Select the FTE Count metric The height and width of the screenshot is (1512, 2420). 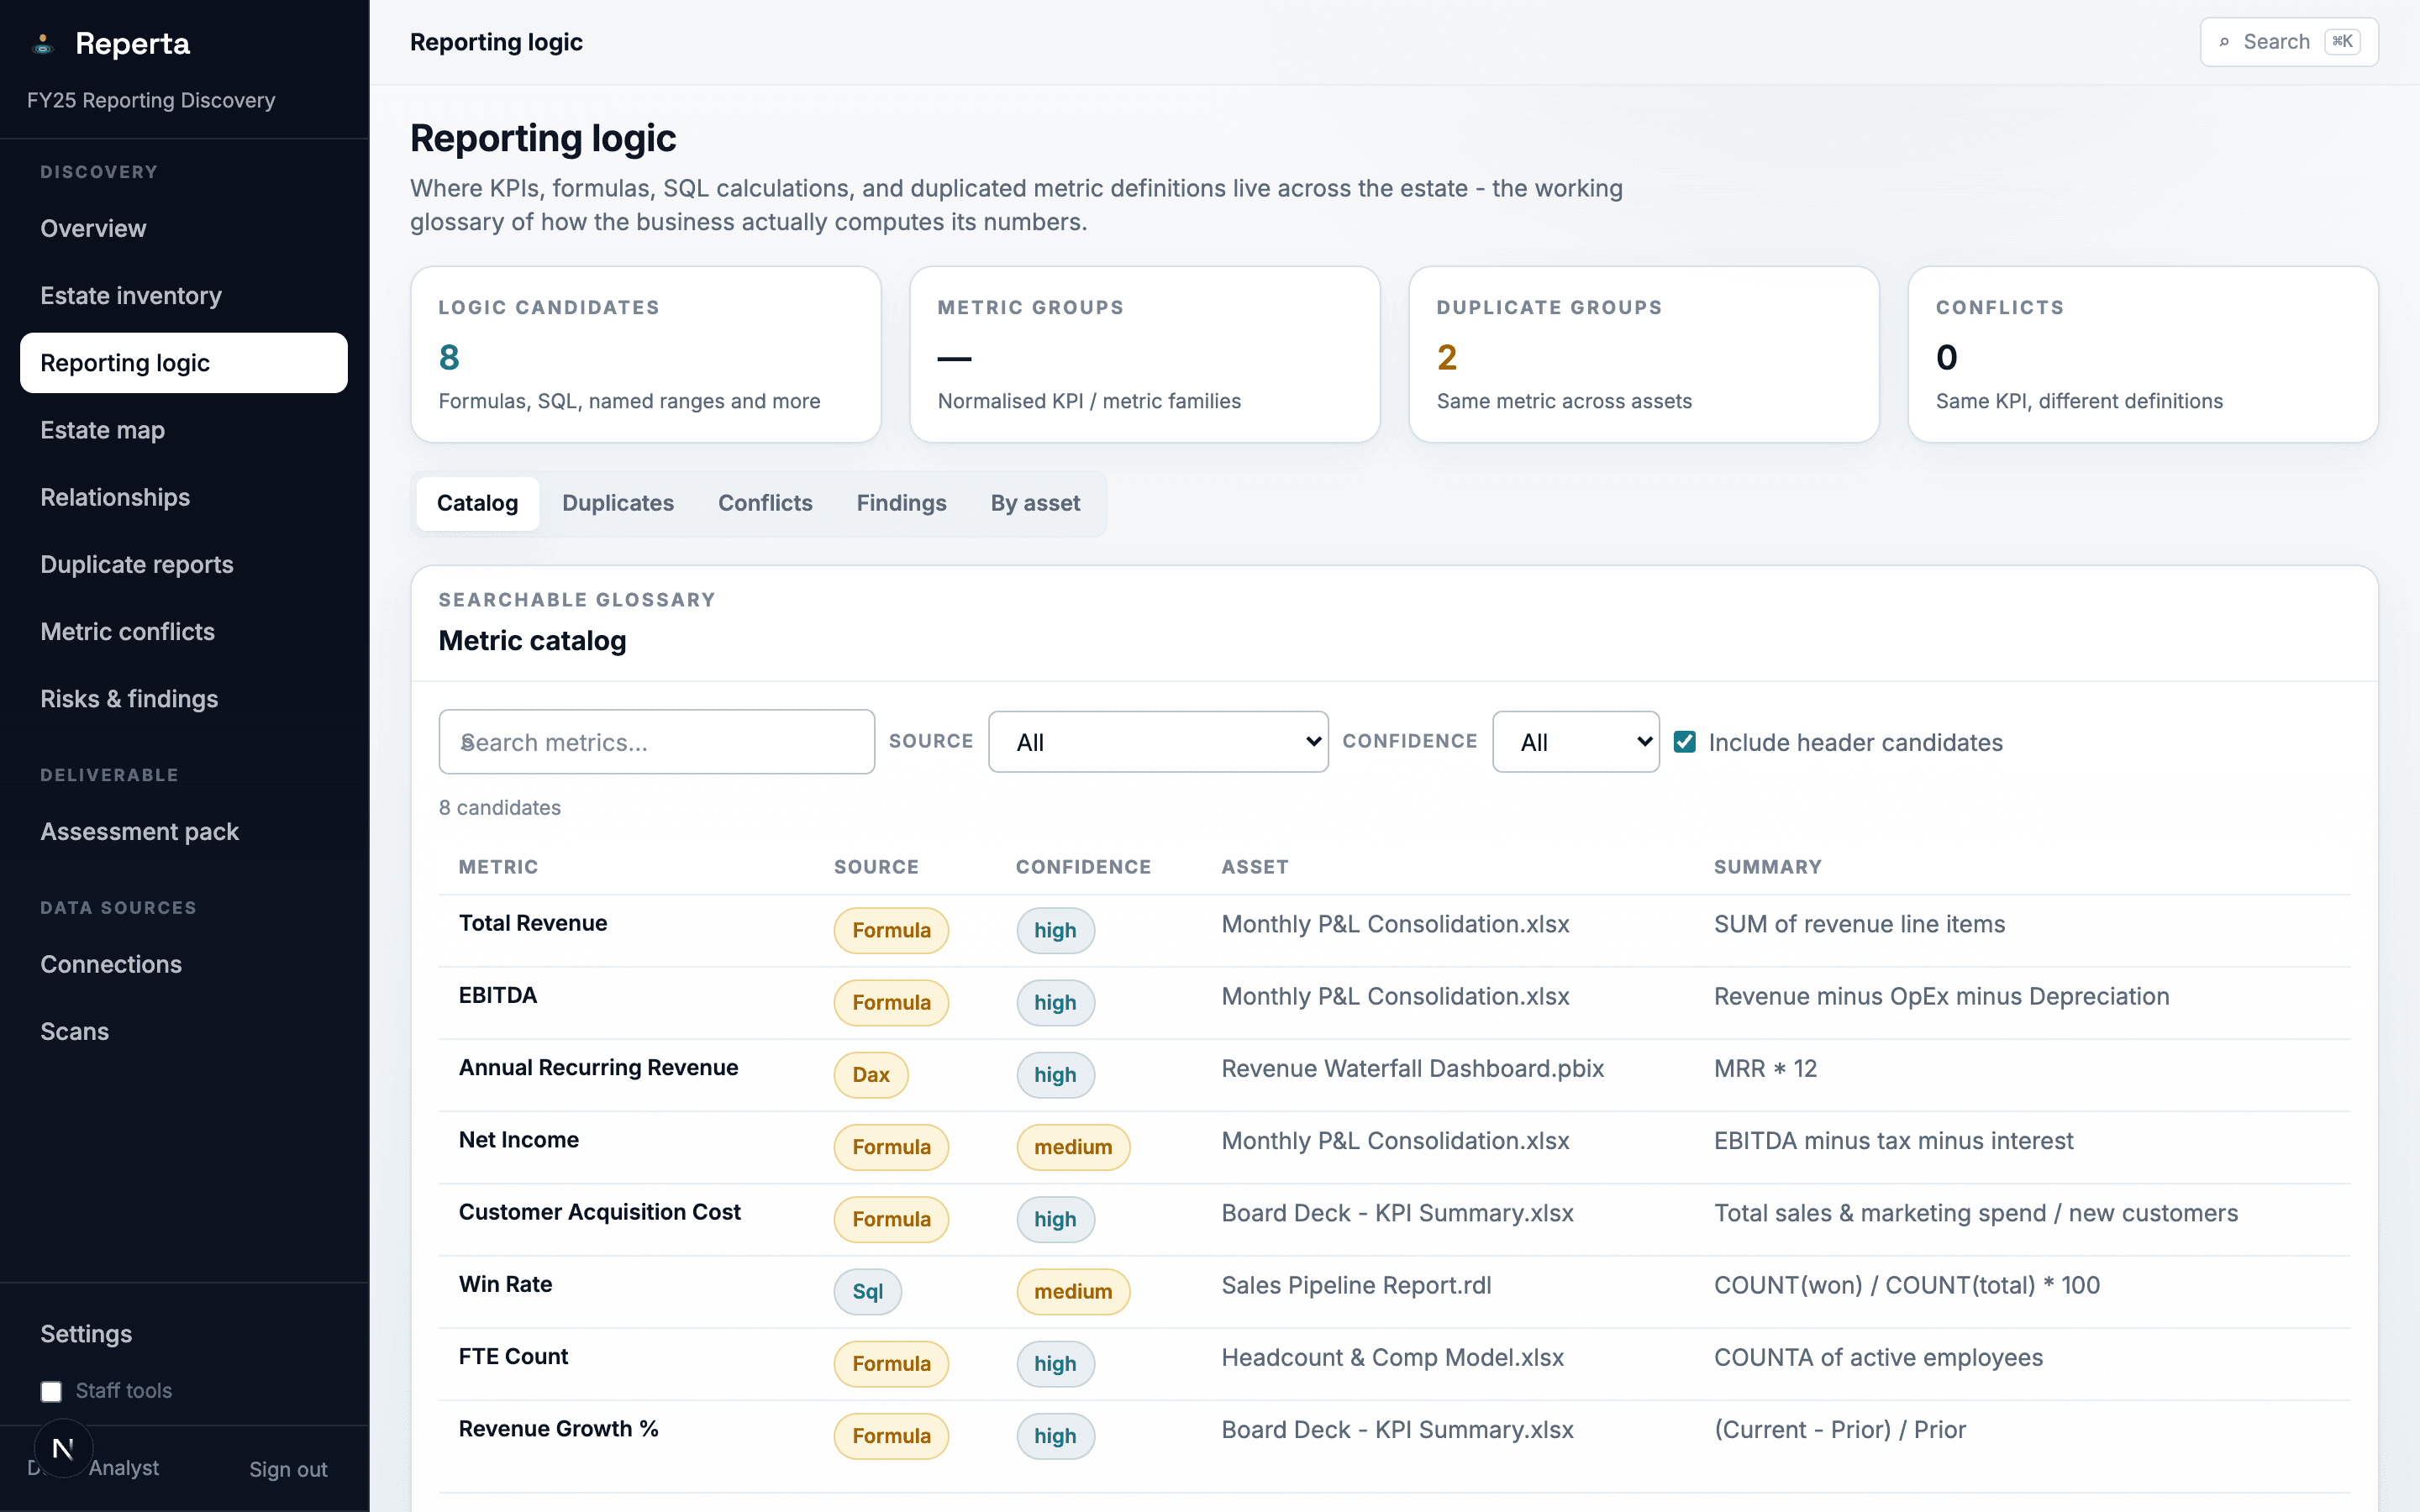click(x=513, y=1357)
